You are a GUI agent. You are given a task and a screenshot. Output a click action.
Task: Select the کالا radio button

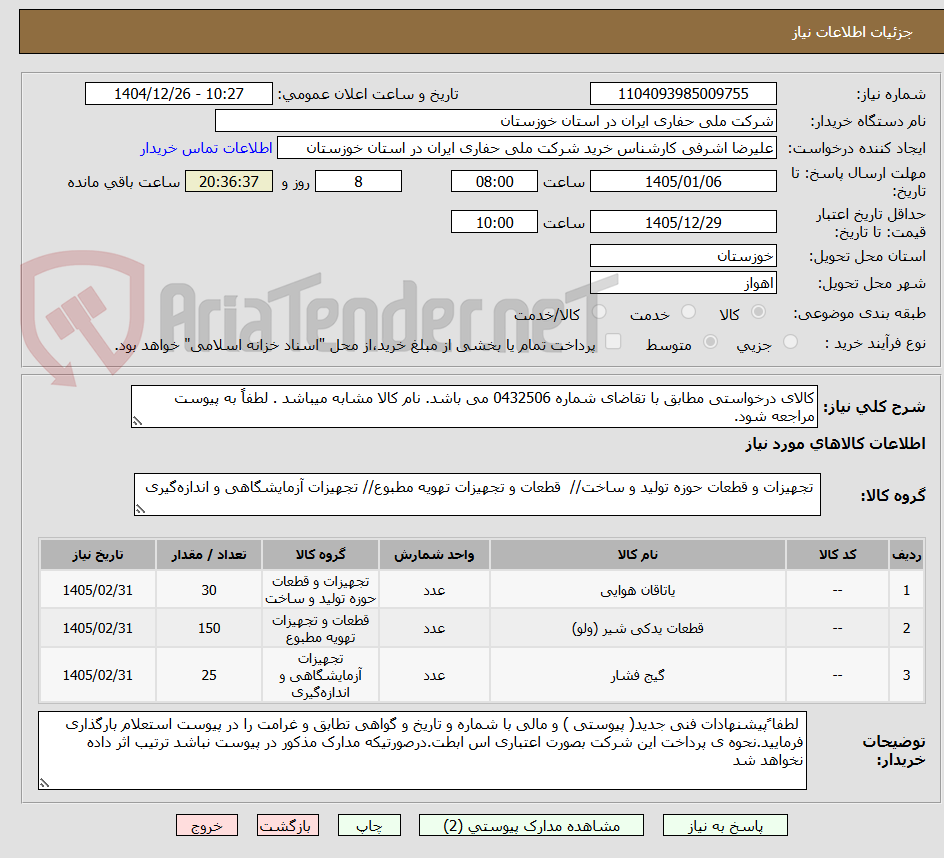[759, 312]
